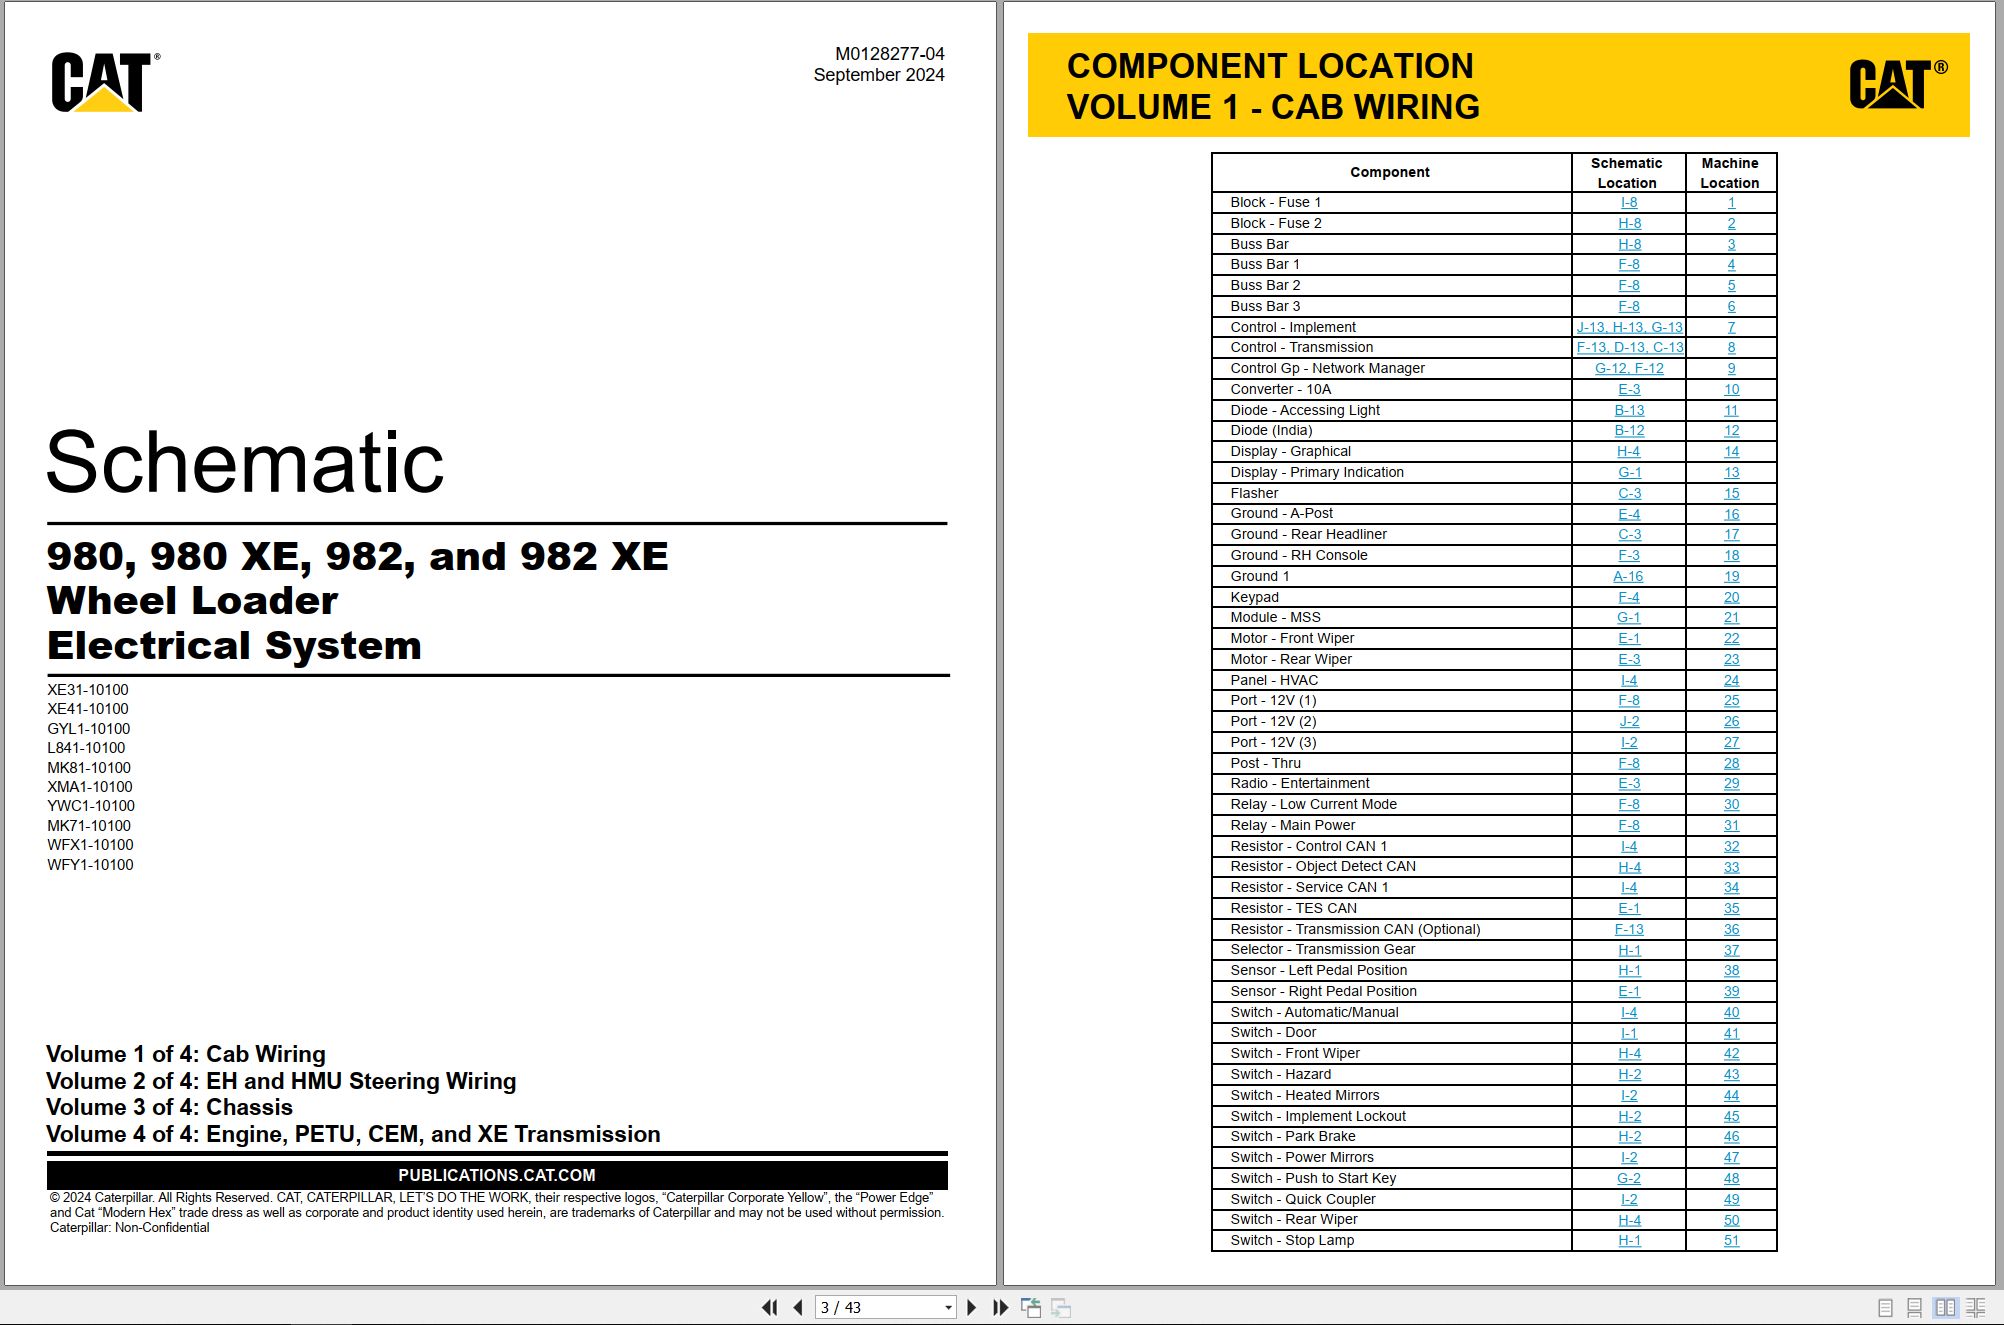Open G-2 link for Switch - Push to Start Key
Image resolution: width=2004 pixels, height=1325 pixels.
(x=1629, y=1178)
